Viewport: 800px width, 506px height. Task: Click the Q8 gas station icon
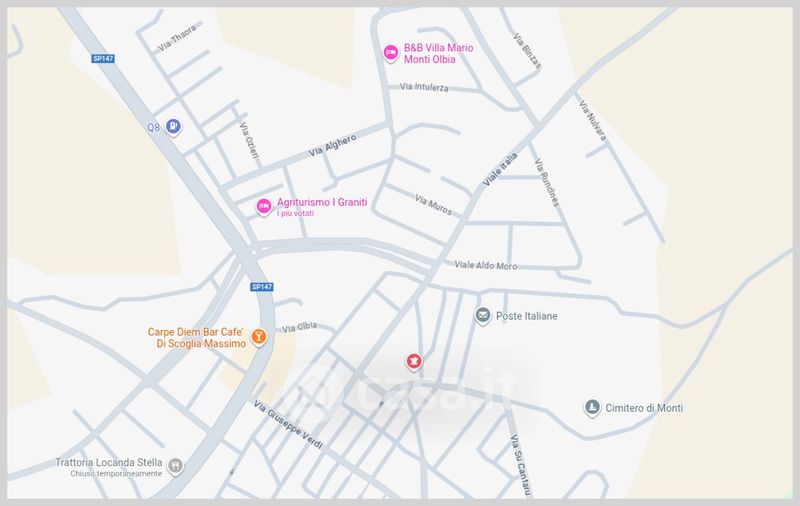tap(173, 126)
